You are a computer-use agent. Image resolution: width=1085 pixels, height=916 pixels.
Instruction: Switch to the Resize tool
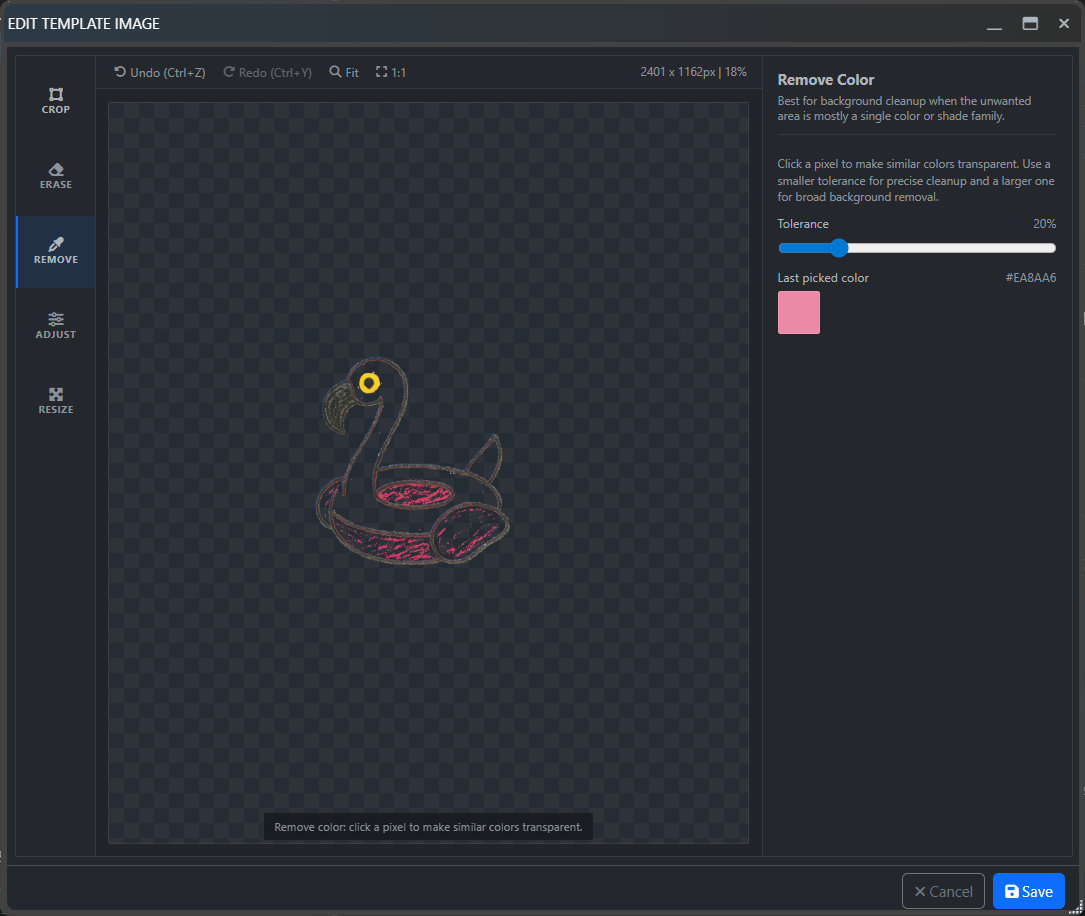point(56,401)
